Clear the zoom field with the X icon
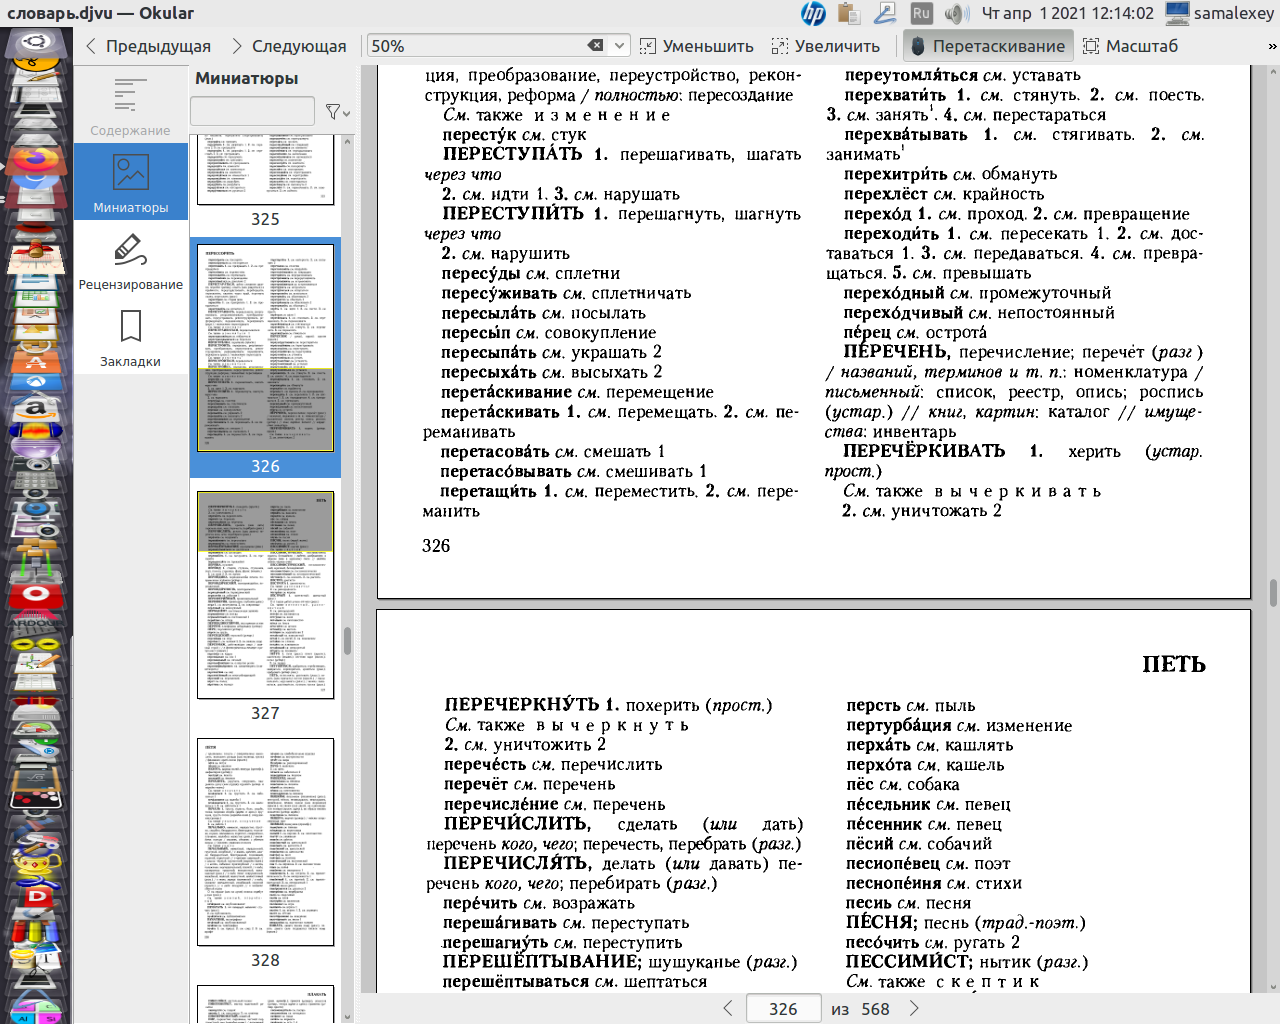Screen dimensions: 1280x1024 (x=595, y=46)
